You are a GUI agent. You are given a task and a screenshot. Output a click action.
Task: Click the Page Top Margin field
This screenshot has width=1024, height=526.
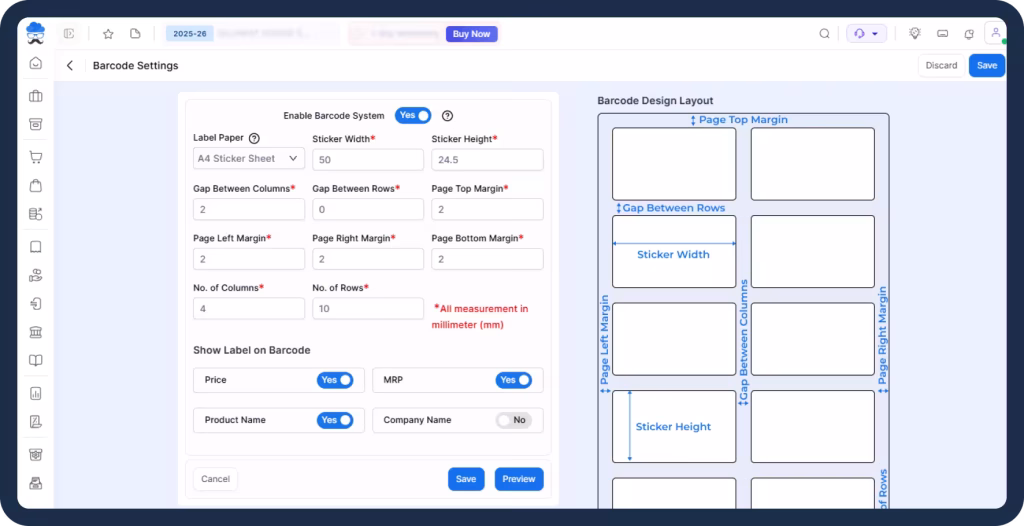pos(487,209)
